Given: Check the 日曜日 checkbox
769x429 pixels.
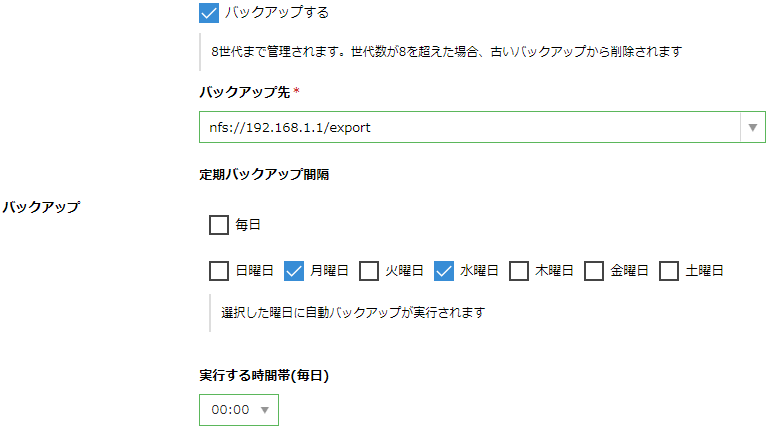Looking at the screenshot, I should pyautogui.click(x=219, y=270).
